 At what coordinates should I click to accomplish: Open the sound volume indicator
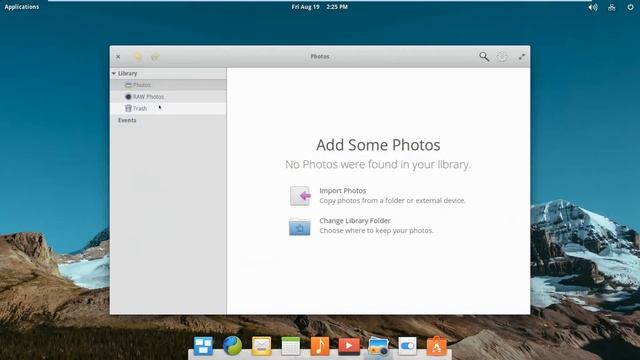tap(593, 7)
